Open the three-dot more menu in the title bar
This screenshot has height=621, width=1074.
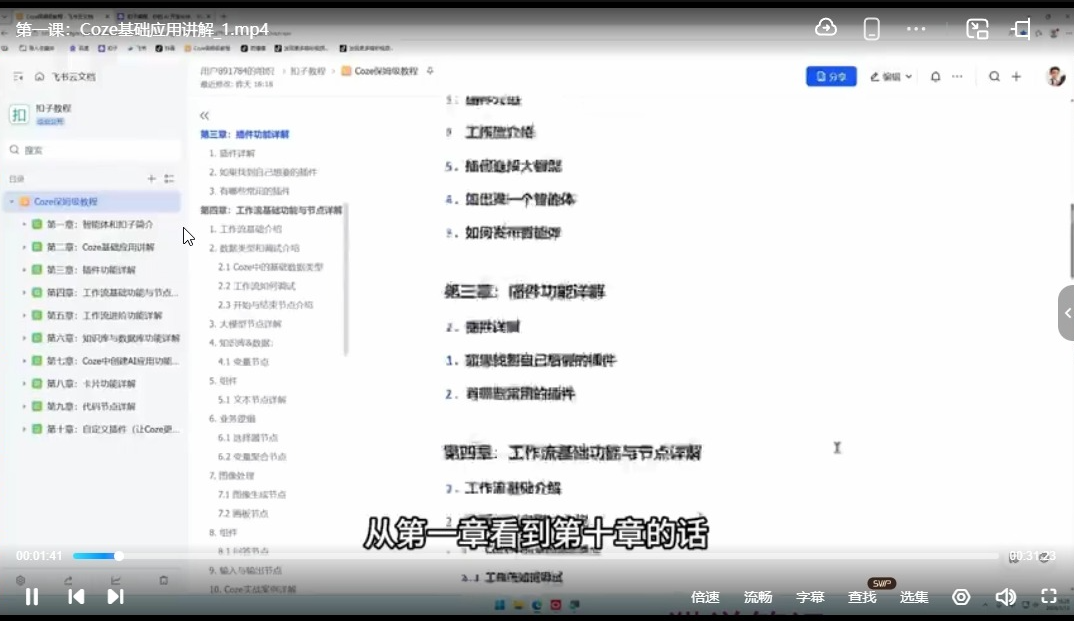(x=916, y=28)
